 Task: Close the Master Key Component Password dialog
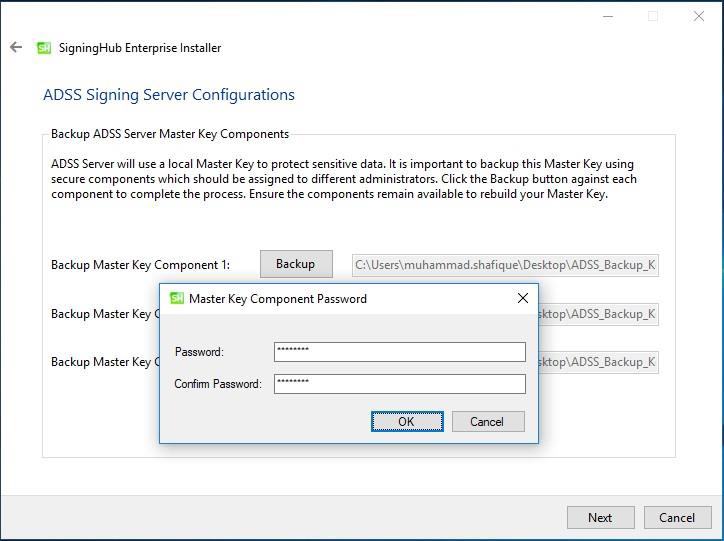(523, 298)
